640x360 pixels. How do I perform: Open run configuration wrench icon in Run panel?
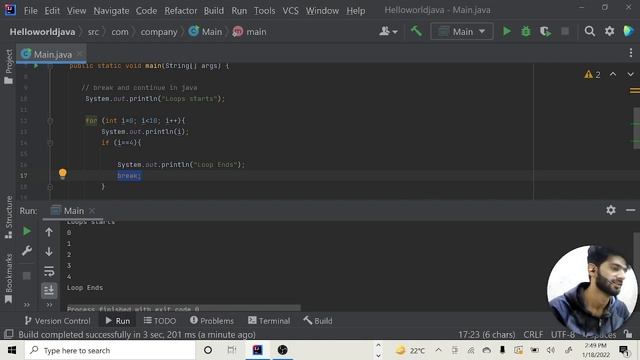27,251
